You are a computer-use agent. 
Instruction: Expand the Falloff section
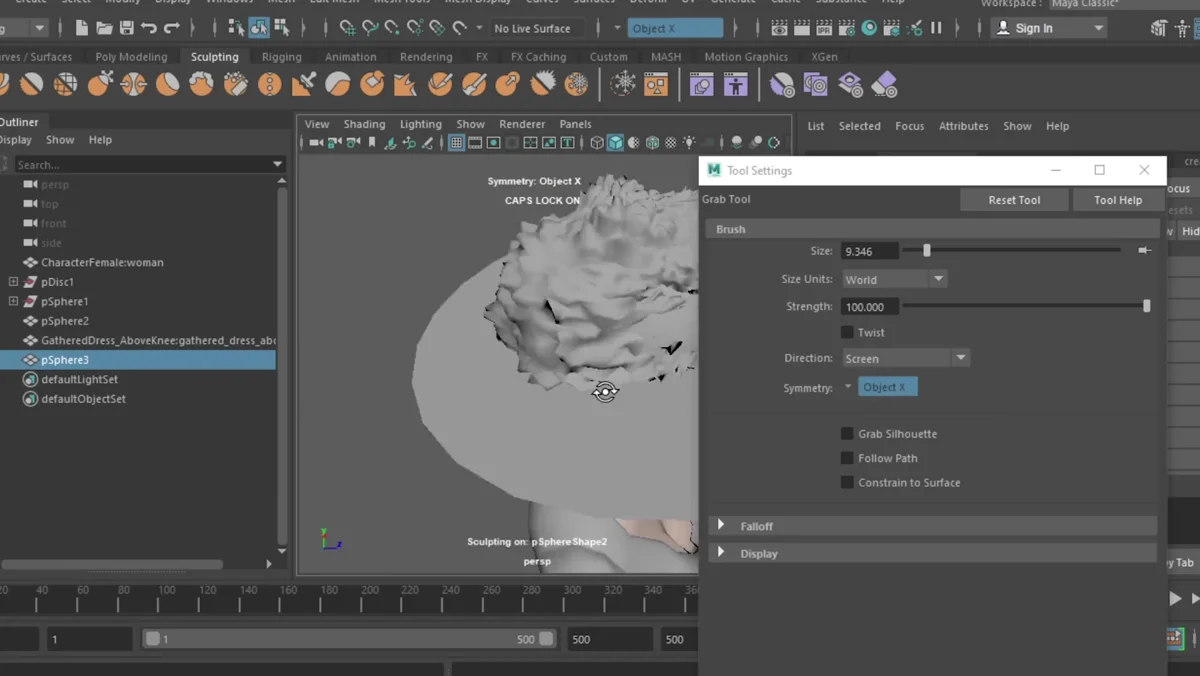(x=721, y=525)
